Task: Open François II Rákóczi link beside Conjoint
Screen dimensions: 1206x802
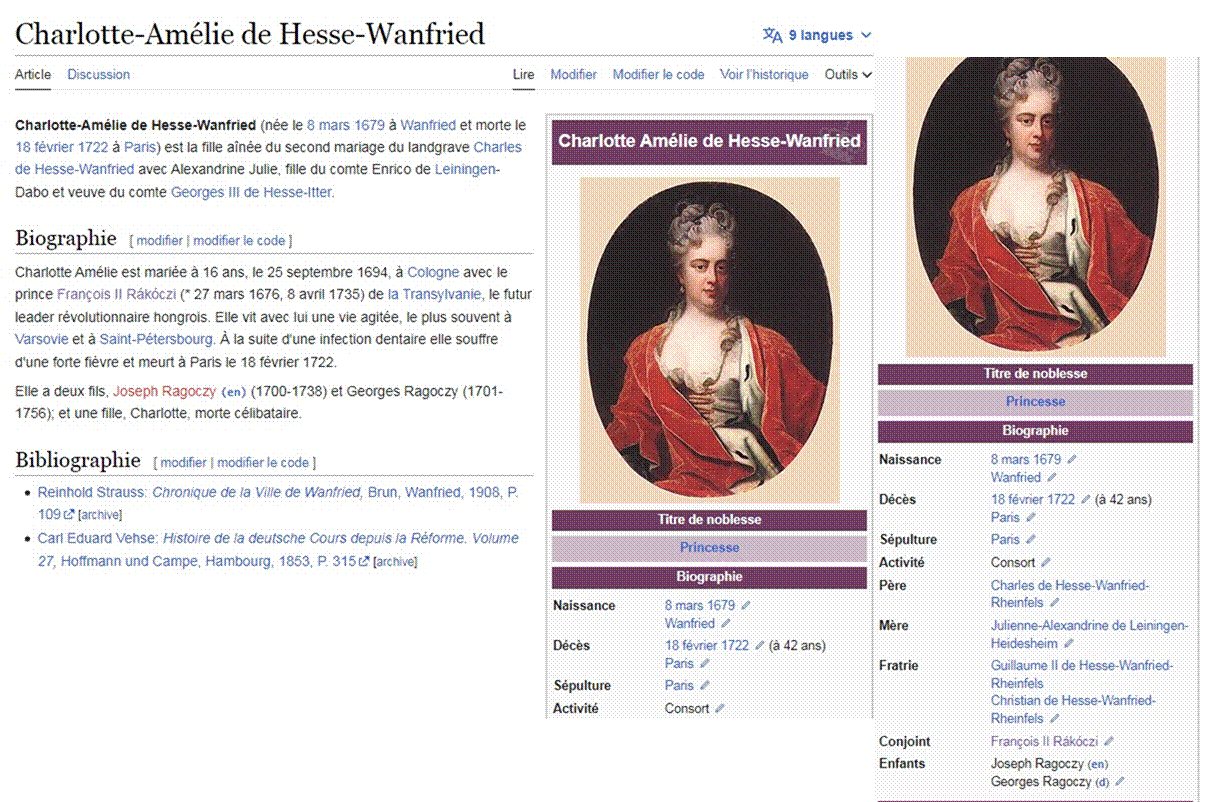Action: coord(1044,742)
